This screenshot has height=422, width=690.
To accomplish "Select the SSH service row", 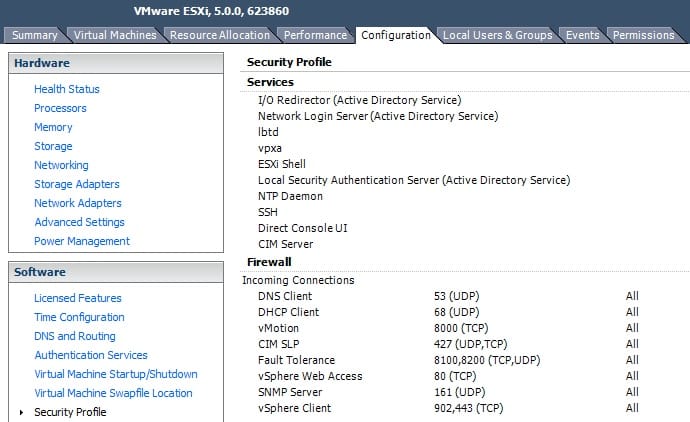I will pos(268,212).
